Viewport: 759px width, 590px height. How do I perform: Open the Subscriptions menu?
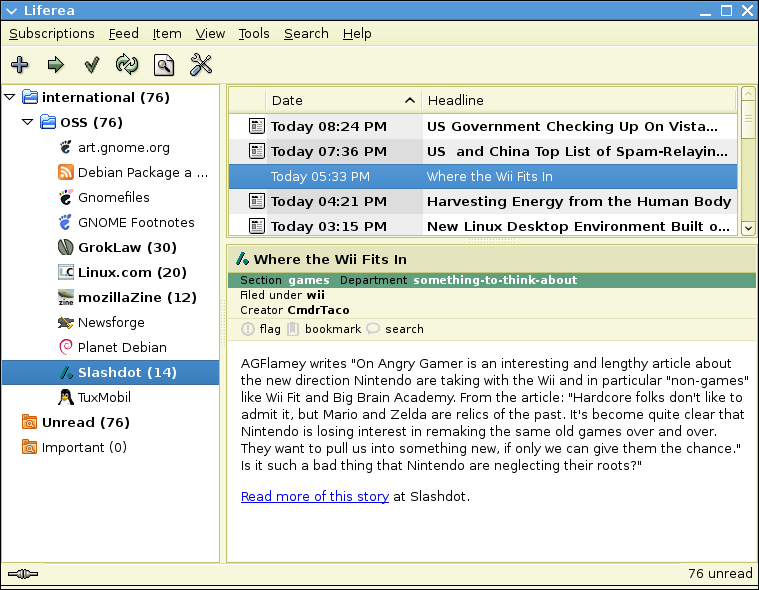coord(52,33)
